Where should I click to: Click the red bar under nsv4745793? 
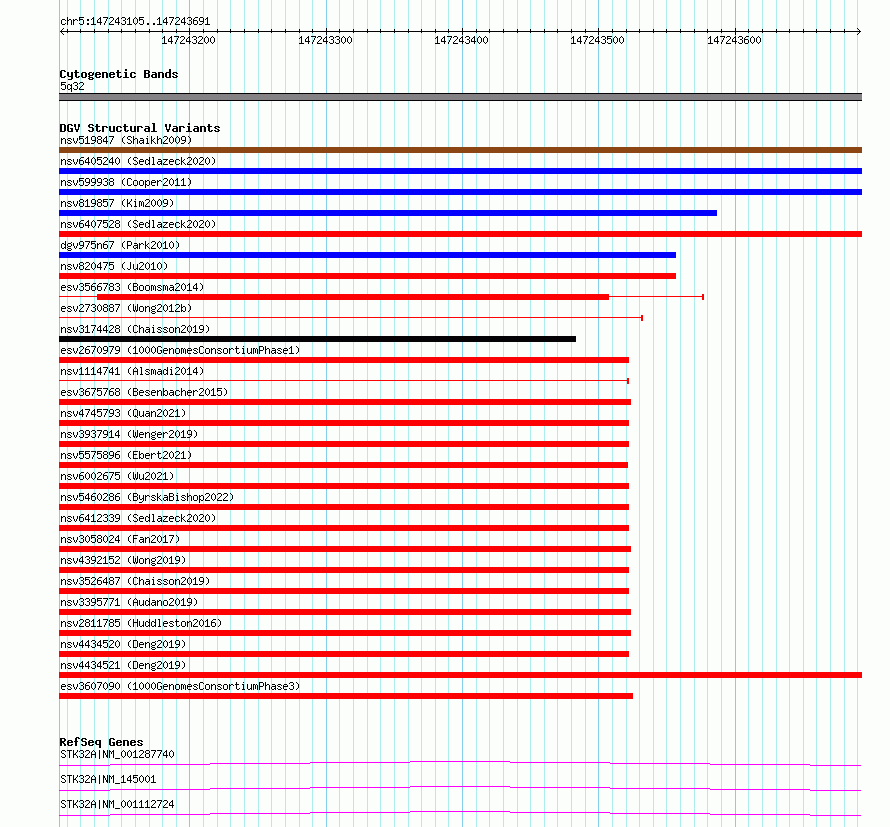(x=344, y=423)
